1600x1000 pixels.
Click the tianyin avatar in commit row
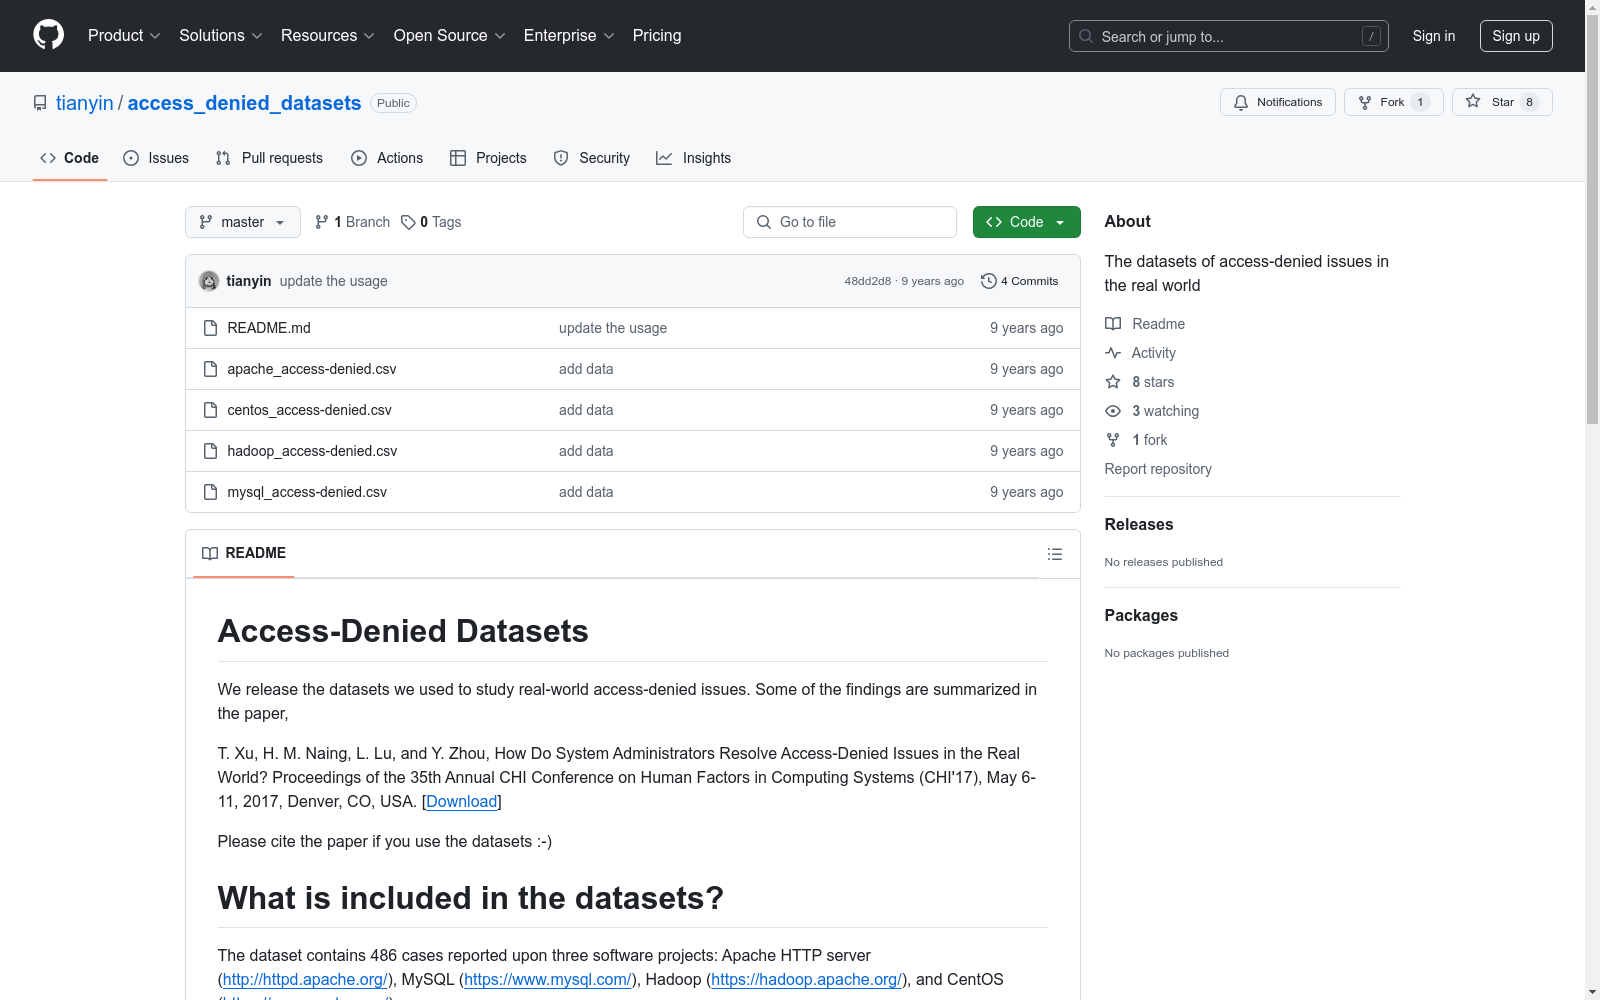point(209,281)
